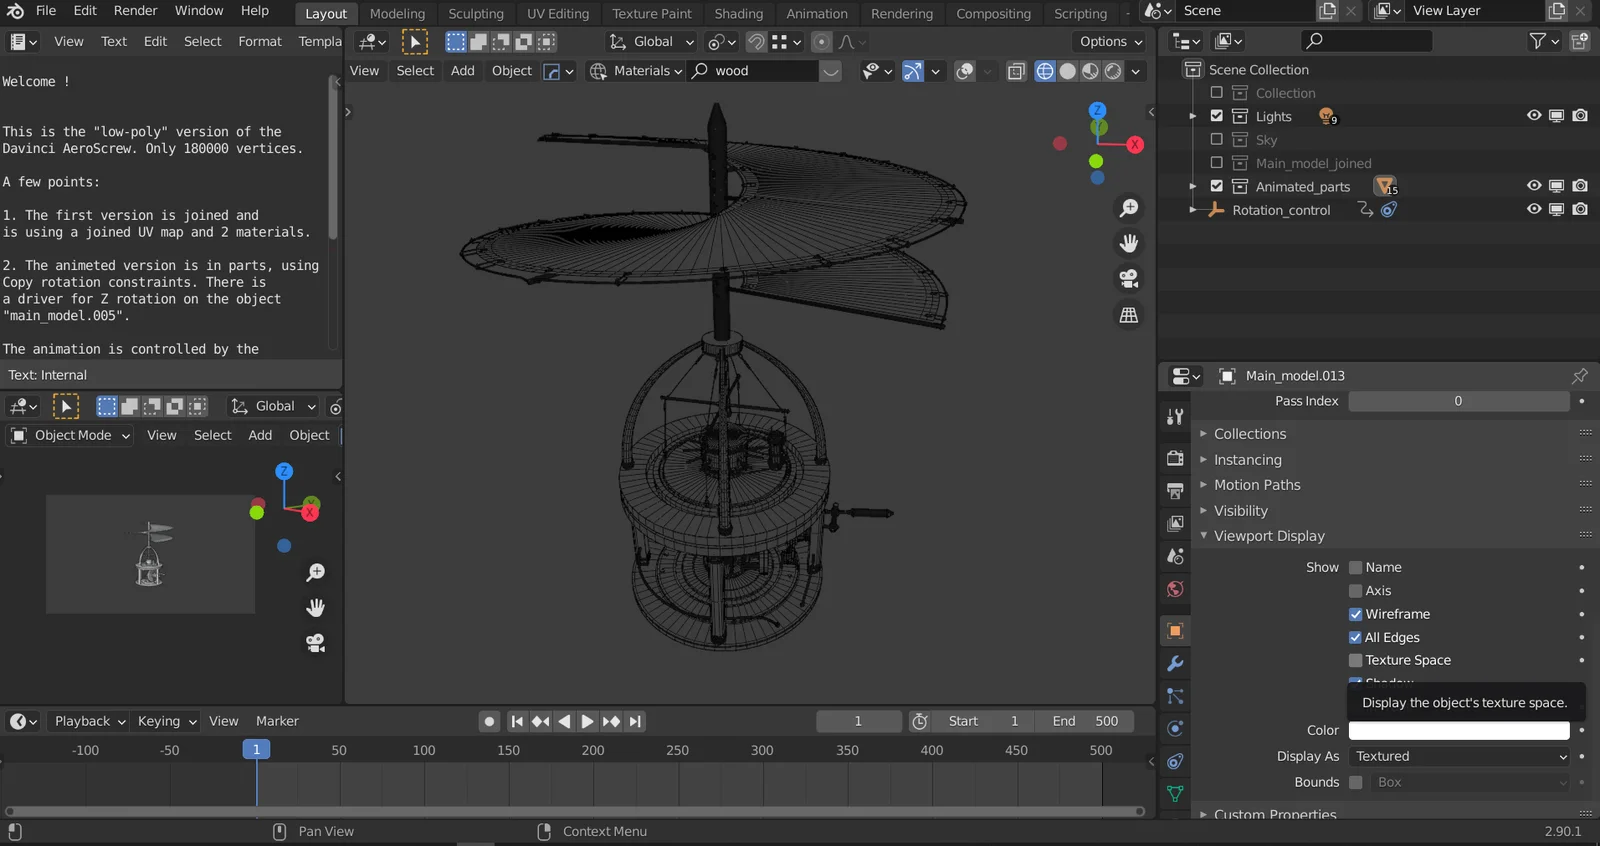Switch to the Shading workspace tab

pyautogui.click(x=739, y=14)
